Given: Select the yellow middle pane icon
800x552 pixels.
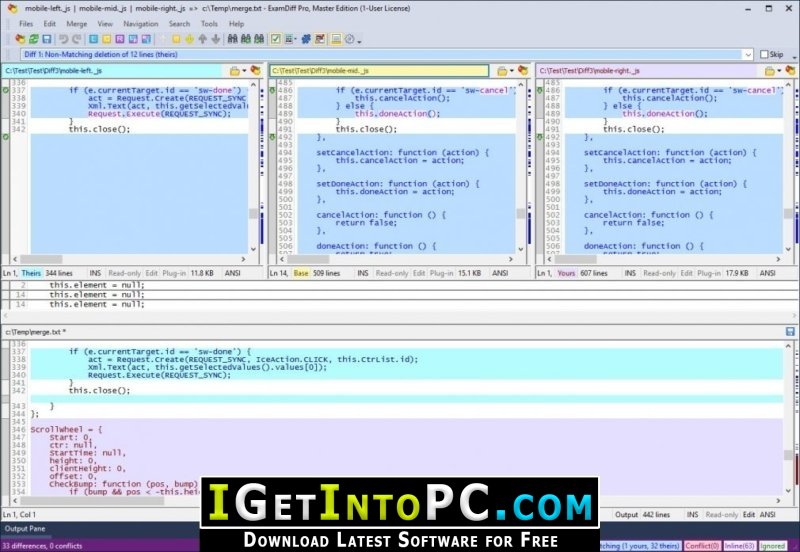Looking at the screenshot, I should tap(107, 39).
